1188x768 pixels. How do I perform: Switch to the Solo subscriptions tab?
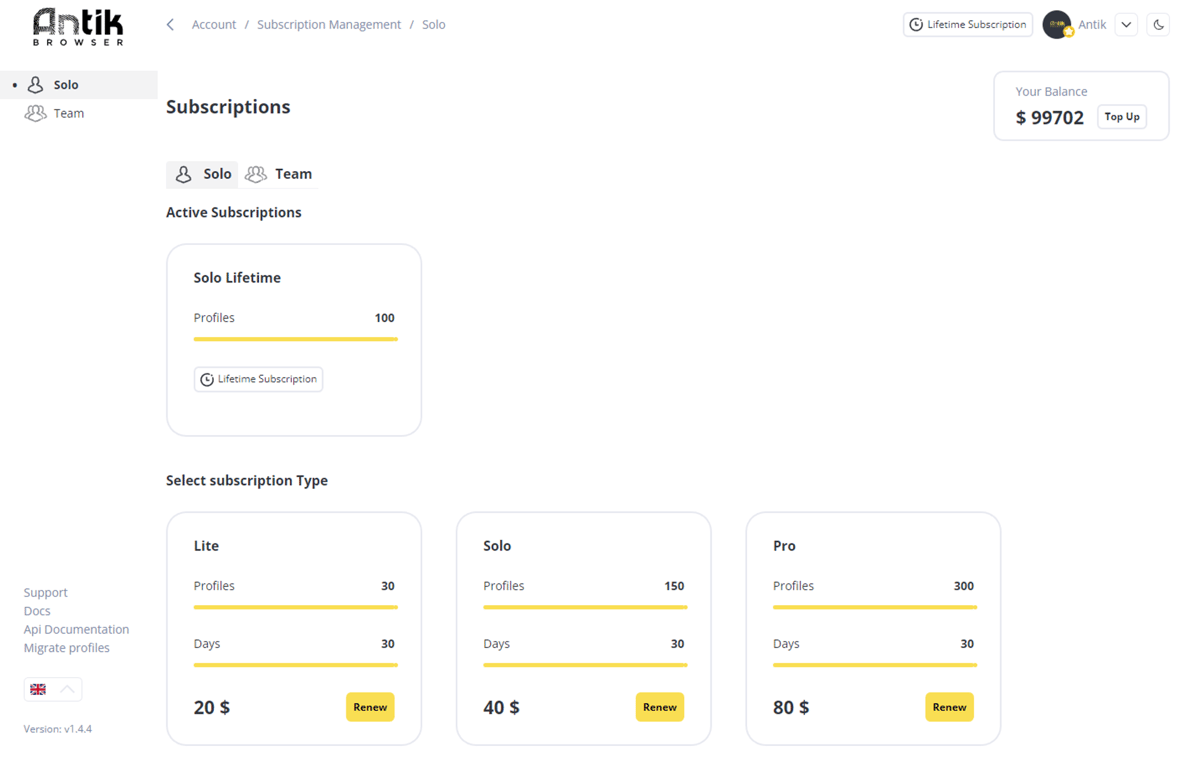[x=202, y=174]
